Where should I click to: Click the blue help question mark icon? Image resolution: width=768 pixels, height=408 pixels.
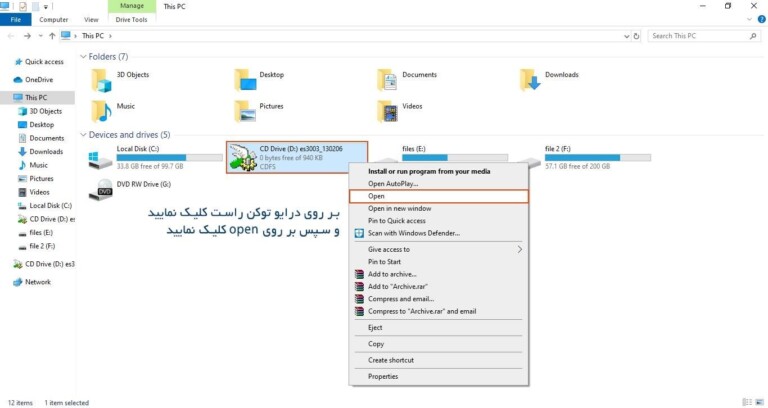(x=760, y=19)
